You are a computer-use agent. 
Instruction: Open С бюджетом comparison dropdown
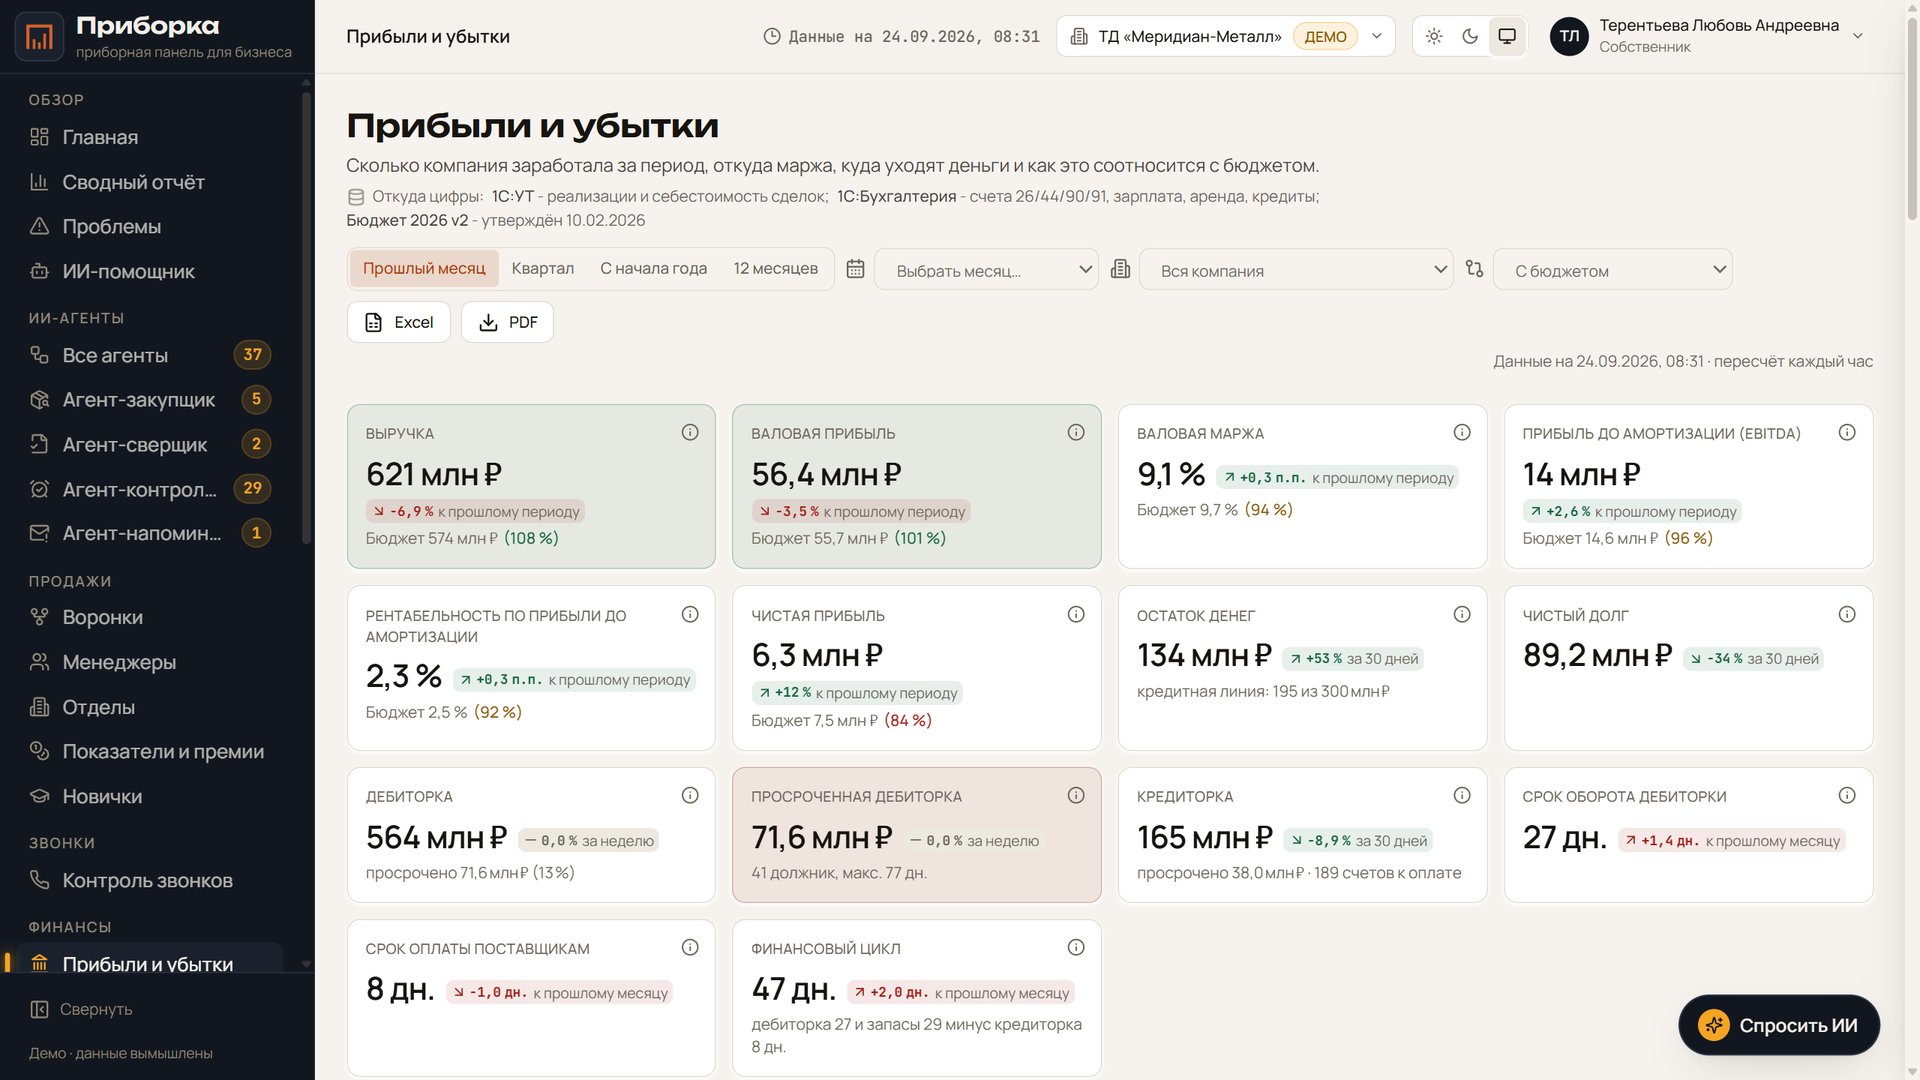pyautogui.click(x=1612, y=270)
